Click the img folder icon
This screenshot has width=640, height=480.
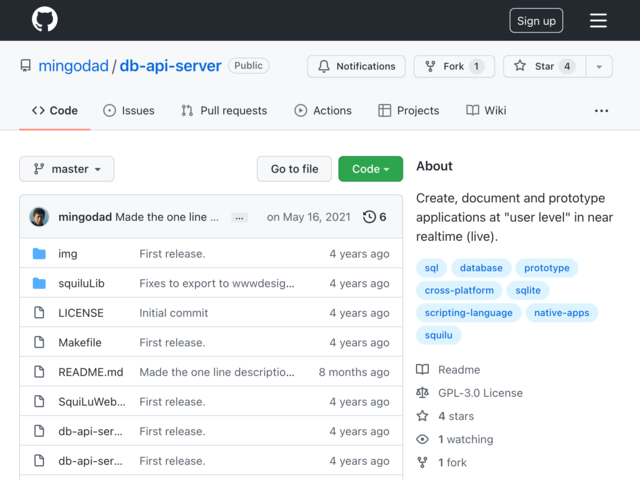click(x=39, y=253)
